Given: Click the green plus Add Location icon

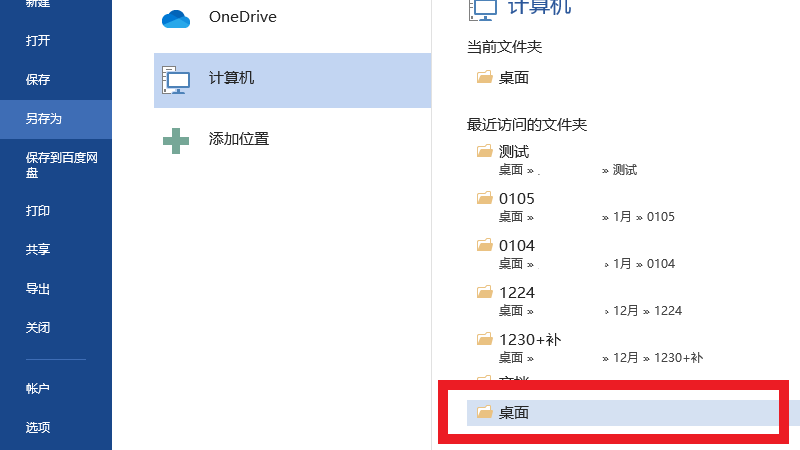Looking at the screenshot, I should coord(176,140).
